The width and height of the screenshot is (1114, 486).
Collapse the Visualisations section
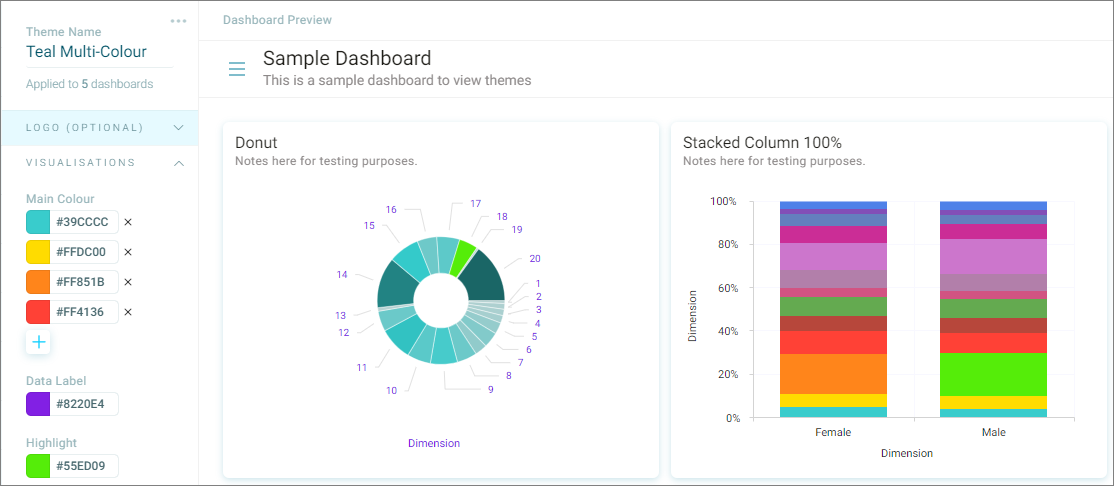(178, 163)
